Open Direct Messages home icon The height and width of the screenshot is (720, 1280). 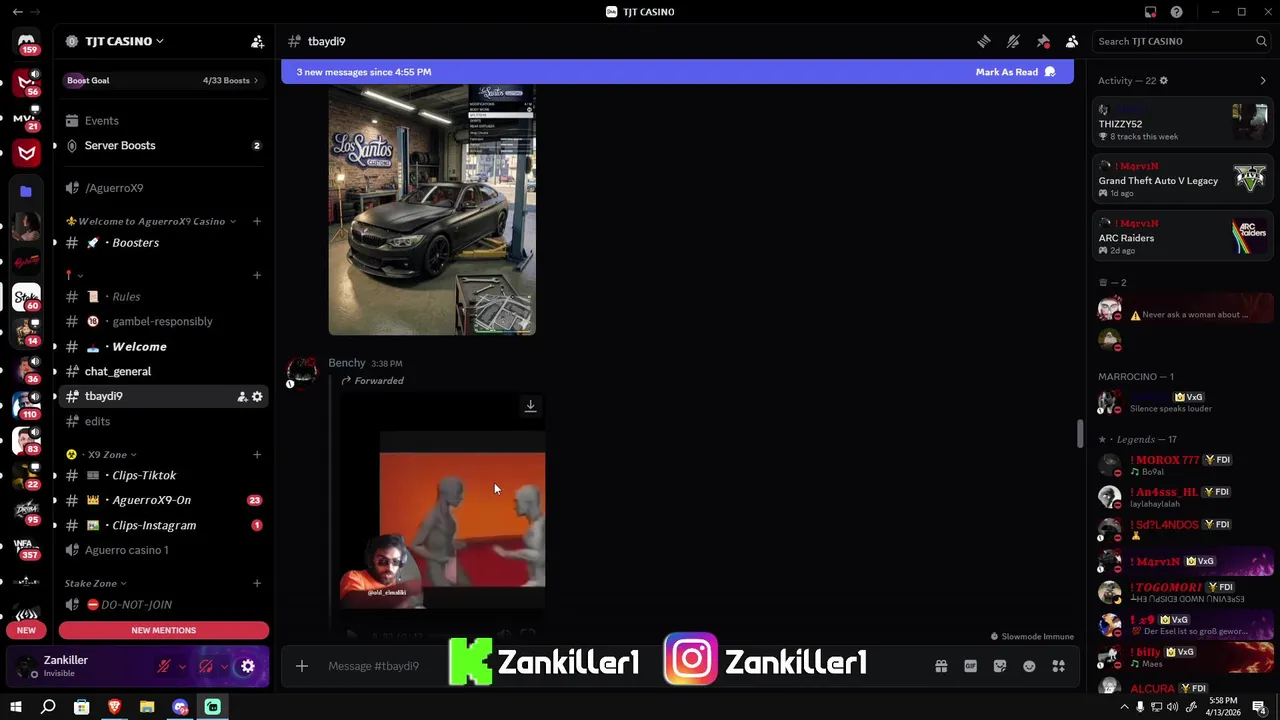pyautogui.click(x=26, y=42)
